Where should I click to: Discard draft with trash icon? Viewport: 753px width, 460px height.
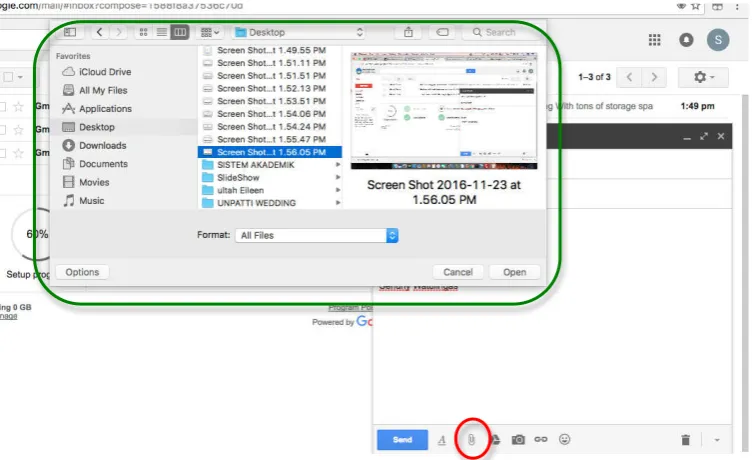click(x=685, y=439)
